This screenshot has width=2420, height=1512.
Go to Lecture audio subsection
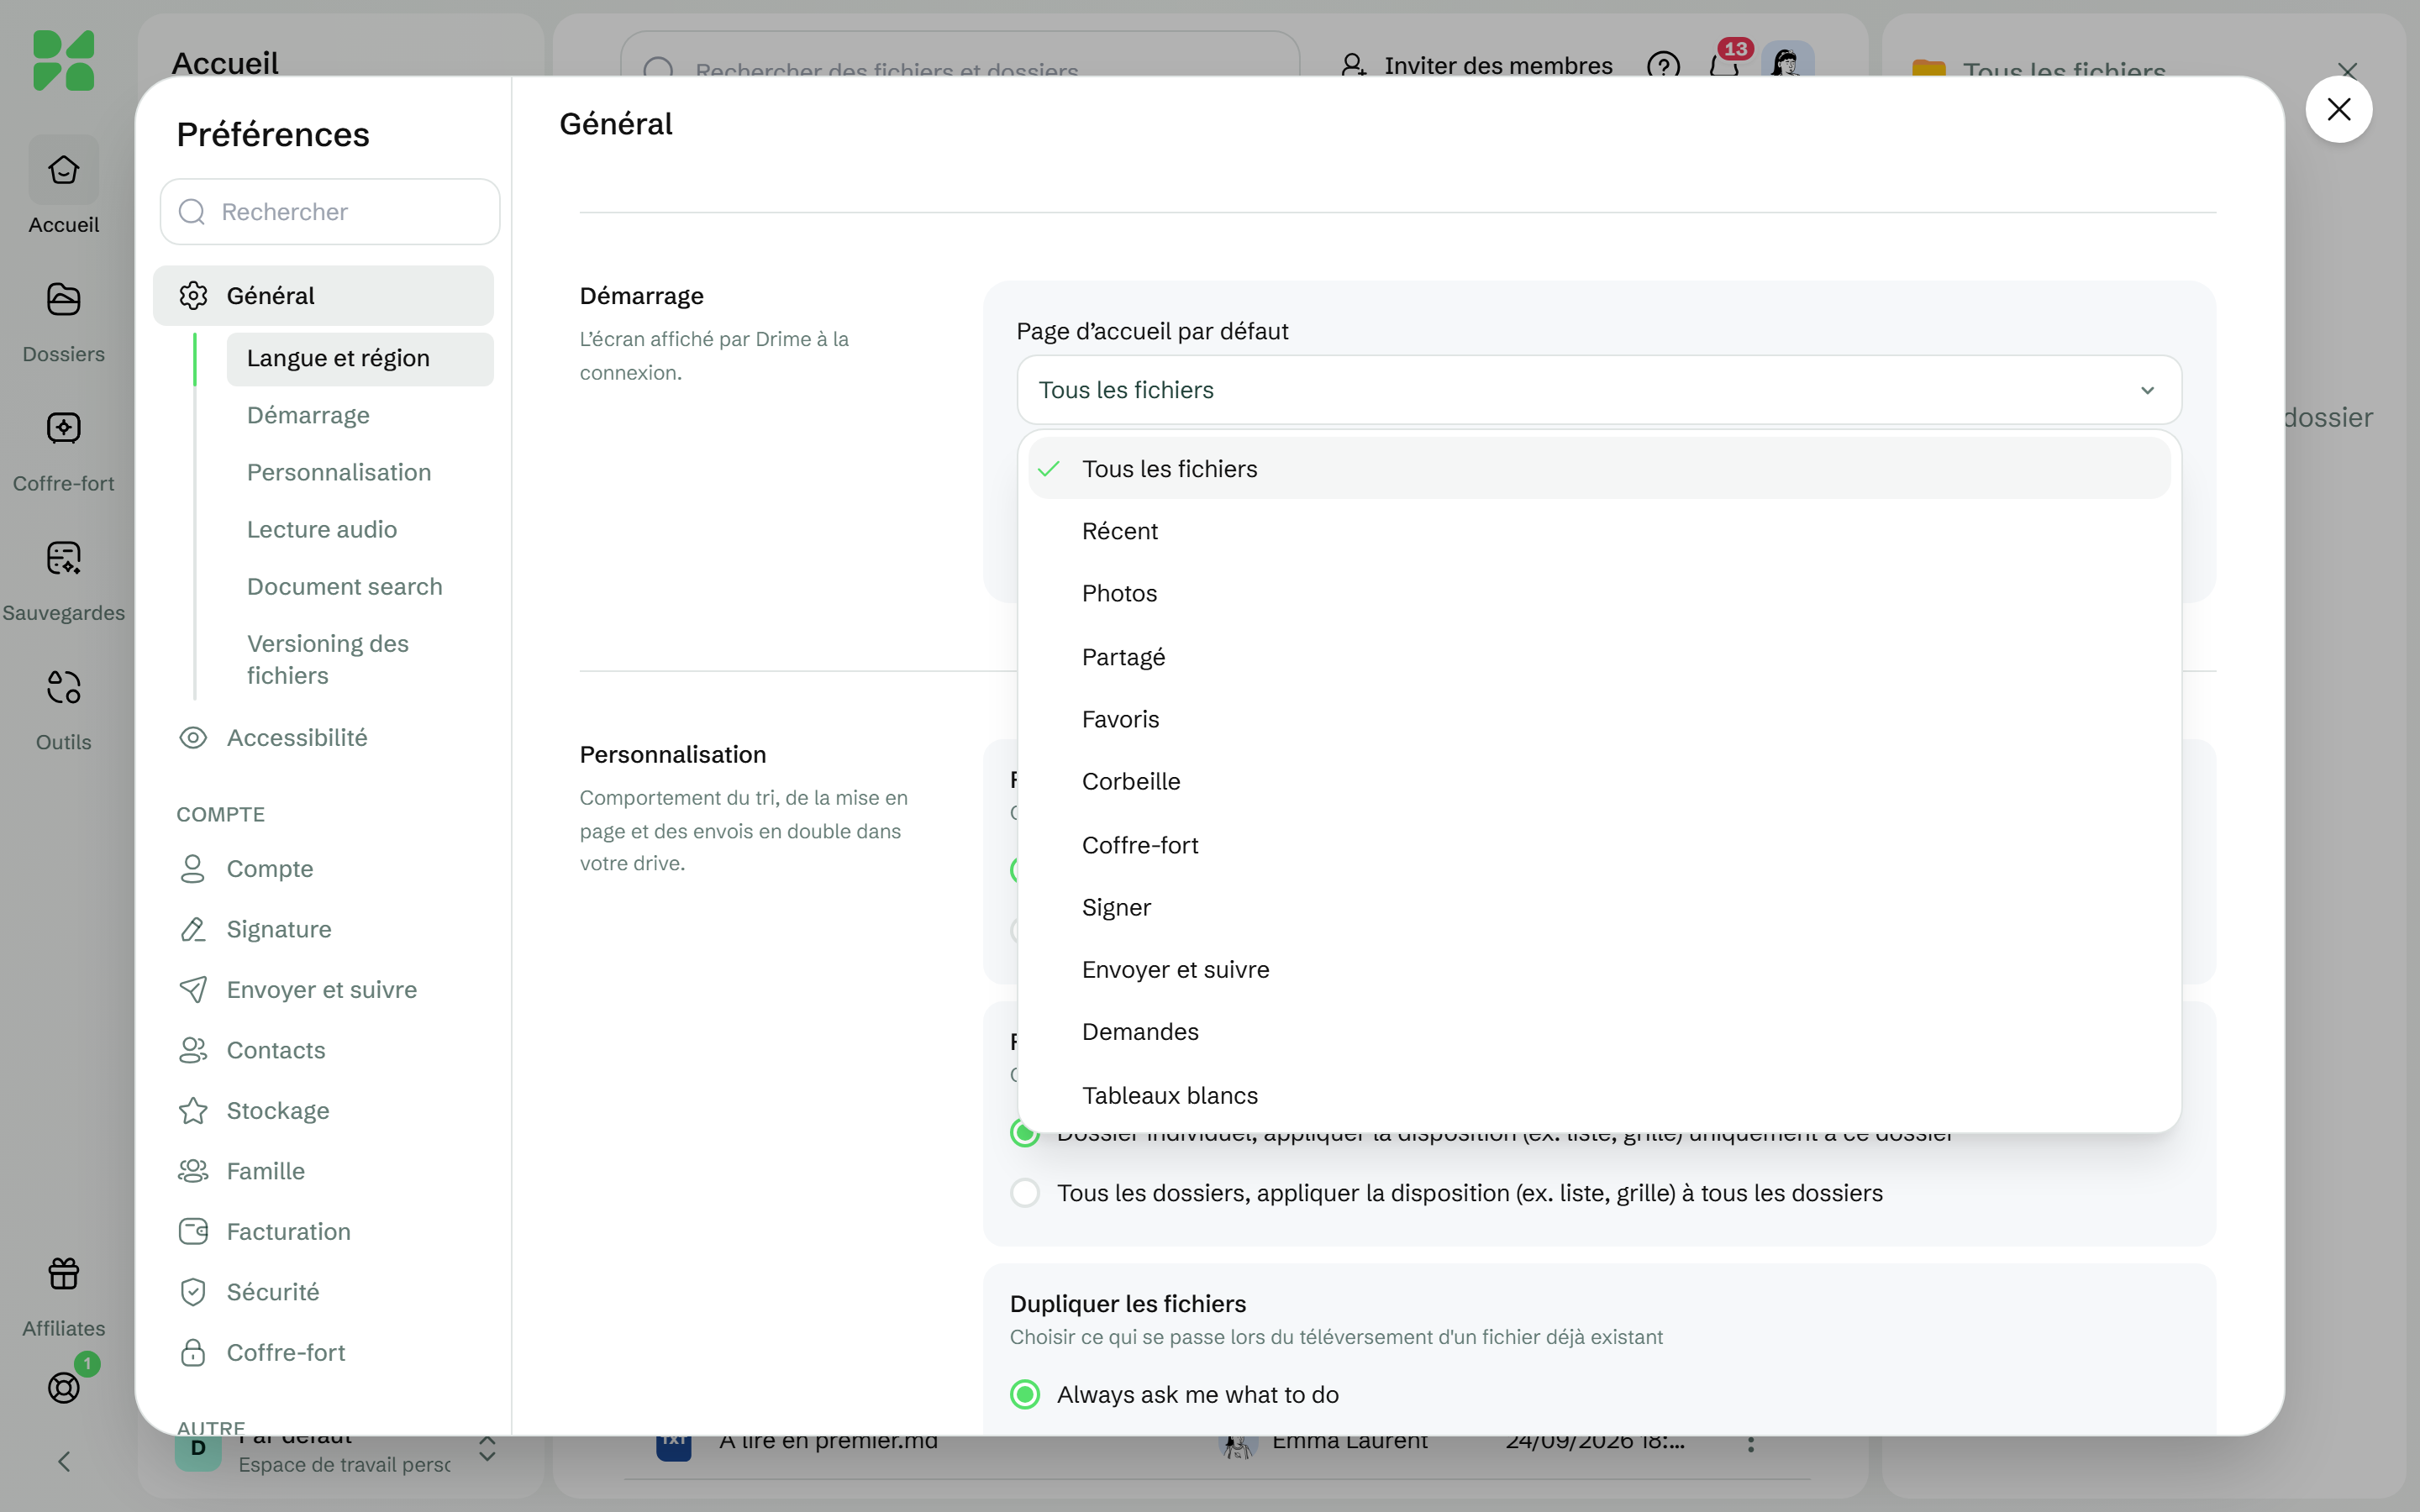[x=360, y=530]
